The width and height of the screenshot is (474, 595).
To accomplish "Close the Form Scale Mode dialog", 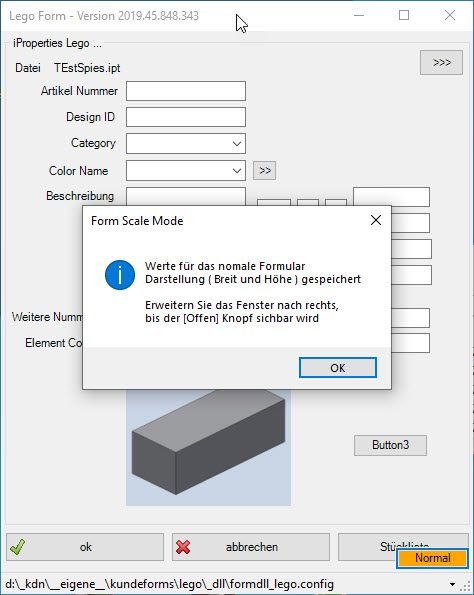I will tap(376, 220).
